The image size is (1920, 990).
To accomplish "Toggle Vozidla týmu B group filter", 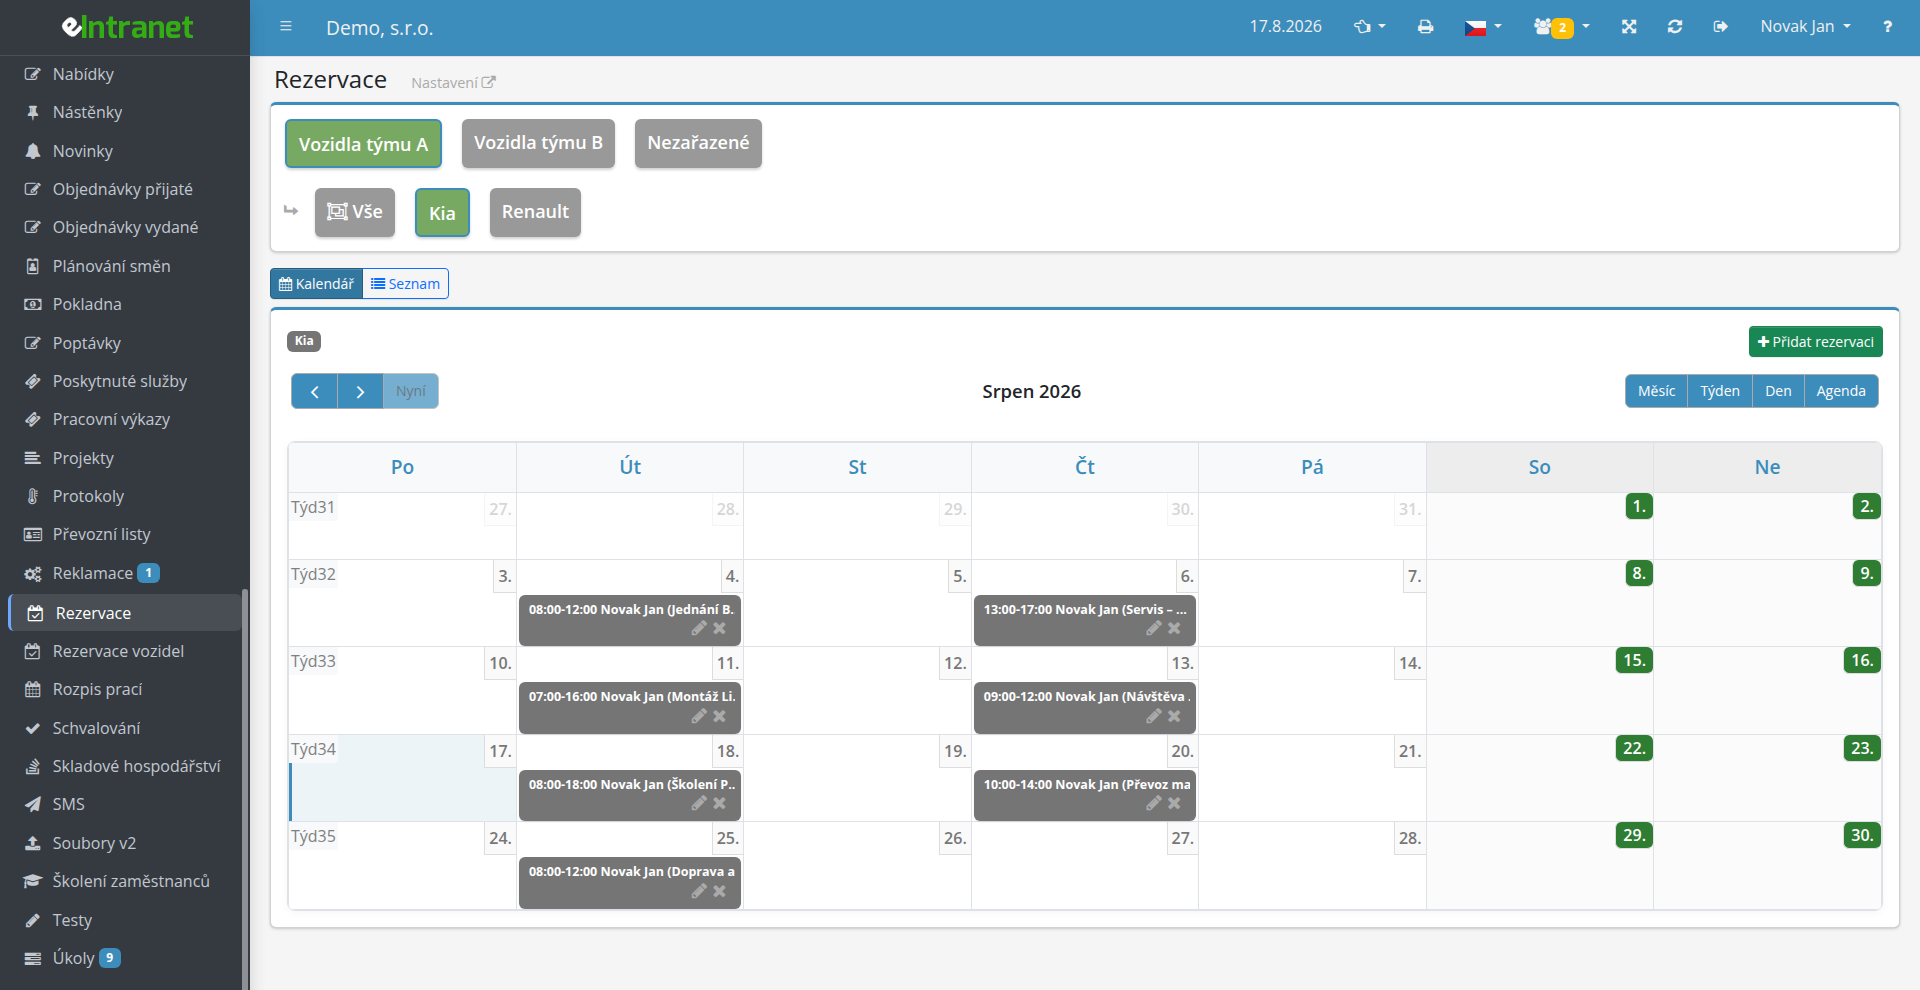I will [x=538, y=143].
